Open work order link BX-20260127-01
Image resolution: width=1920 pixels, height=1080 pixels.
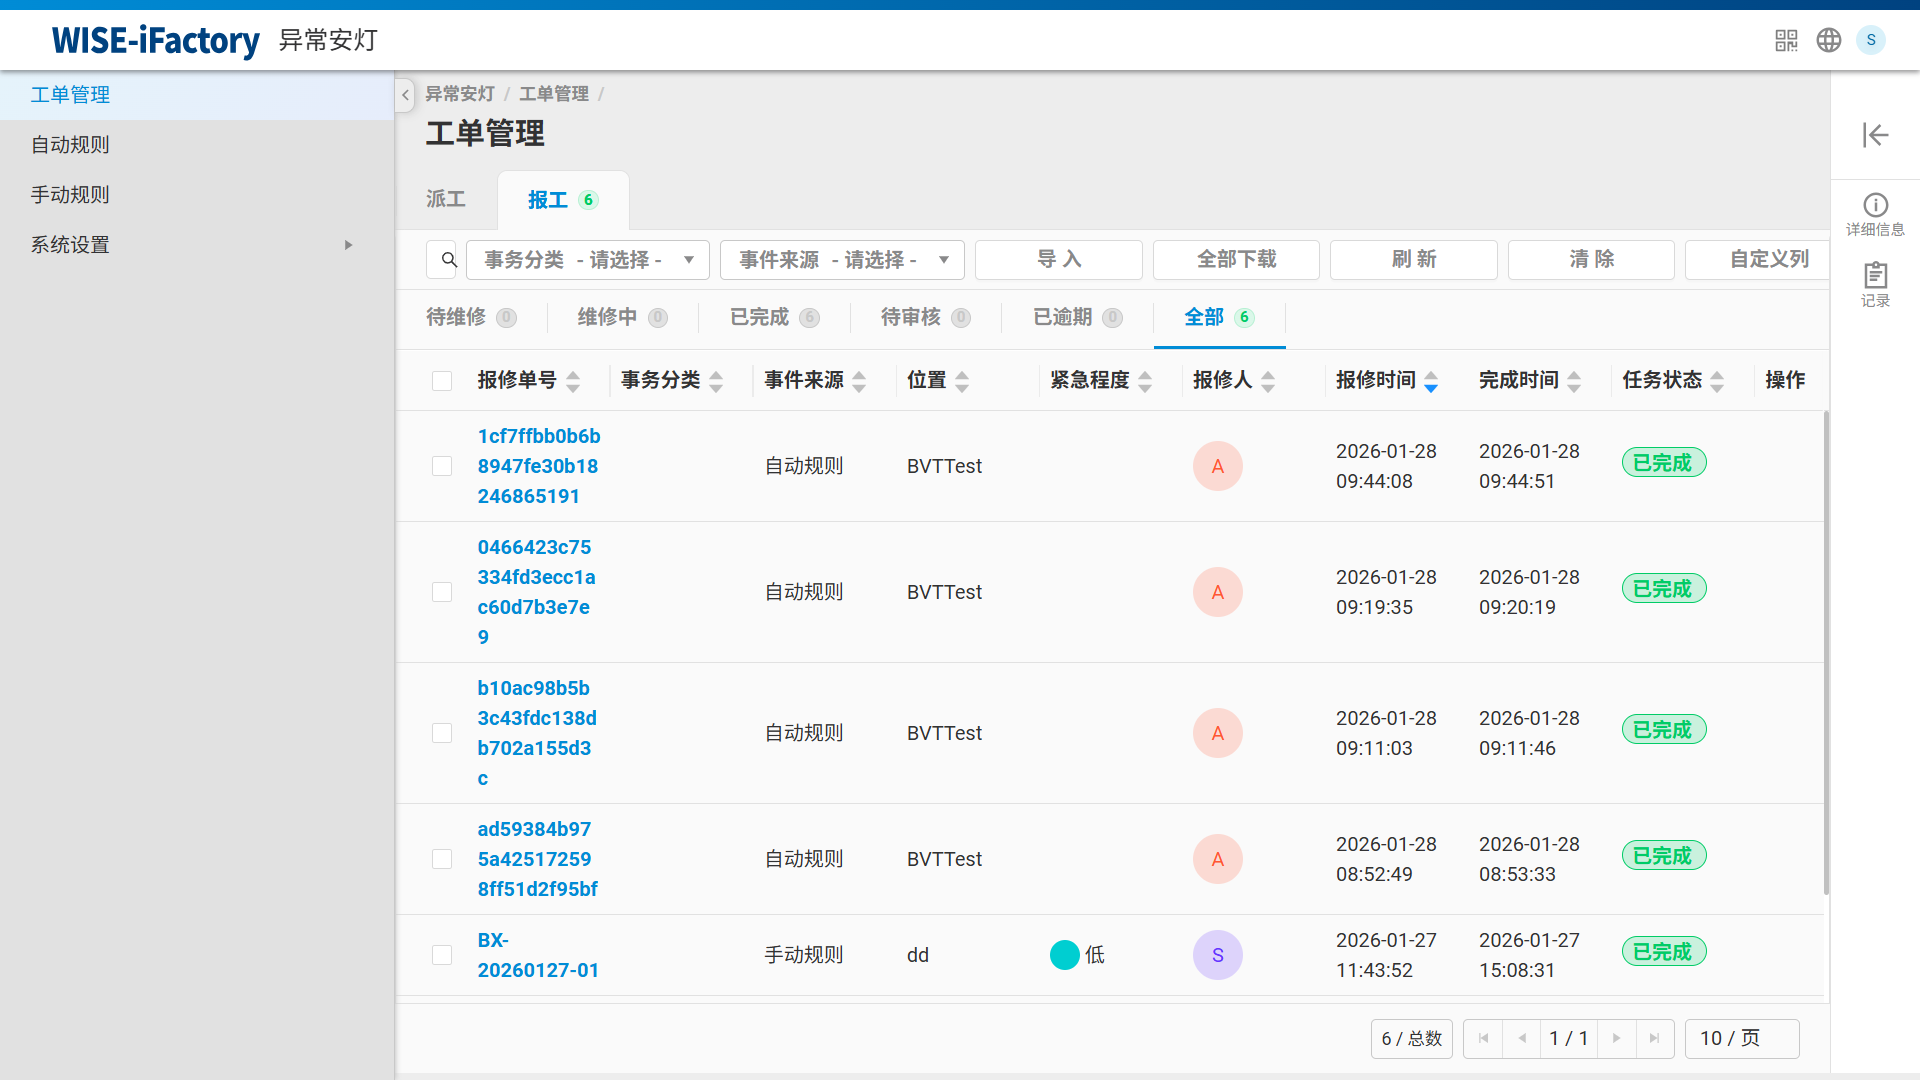coord(538,955)
